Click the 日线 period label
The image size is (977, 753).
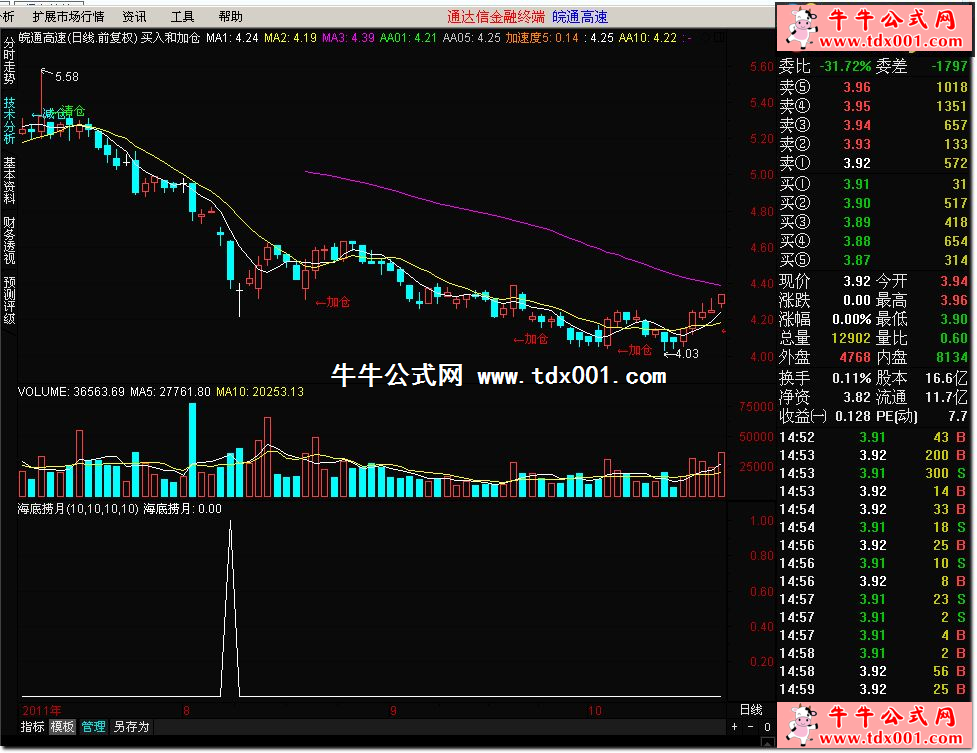pos(751,709)
